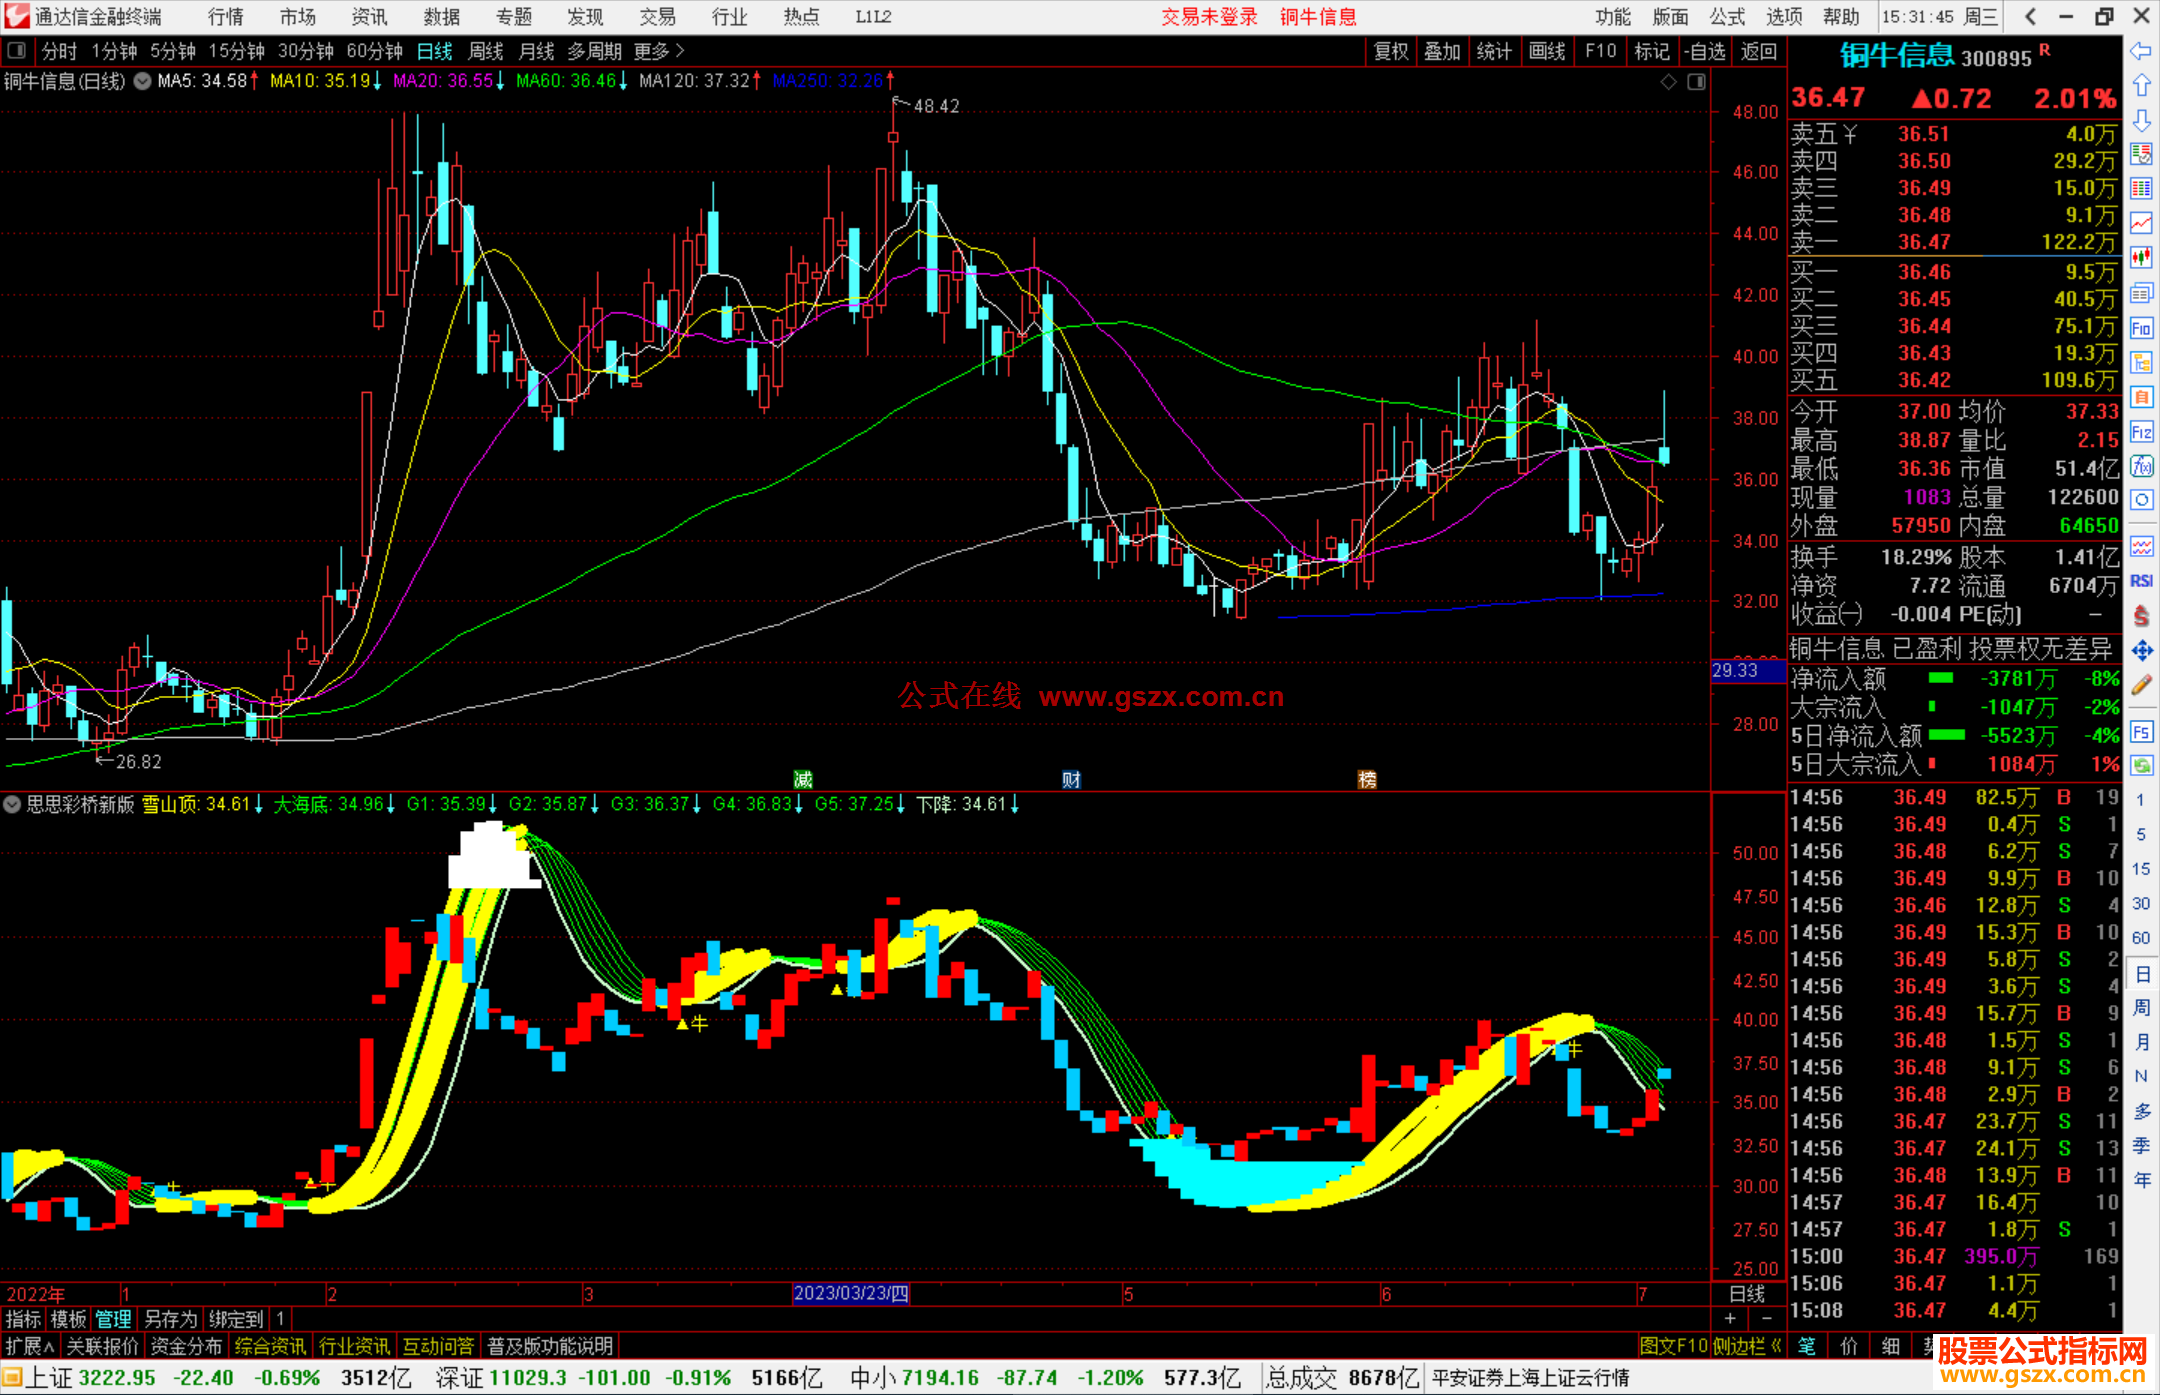
Task: Click the back arrow icon in the sidebar
Action: tap(2141, 51)
